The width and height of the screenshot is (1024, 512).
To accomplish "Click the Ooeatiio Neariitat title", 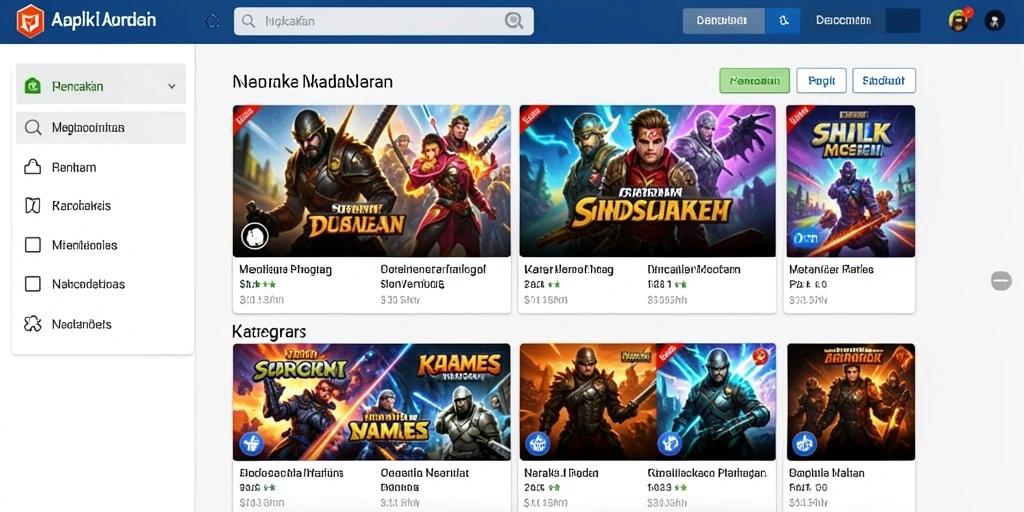I will (424, 472).
